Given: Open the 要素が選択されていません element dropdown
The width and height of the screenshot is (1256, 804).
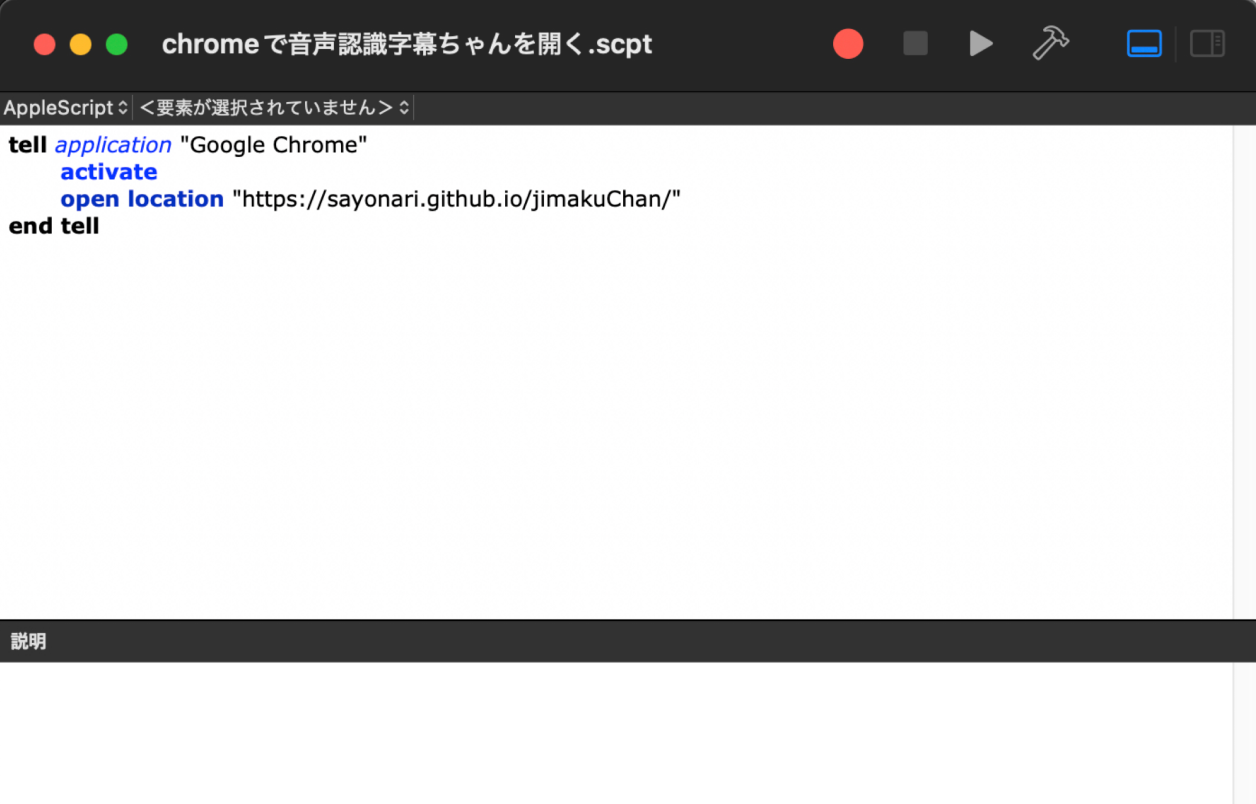Looking at the screenshot, I should (274, 107).
